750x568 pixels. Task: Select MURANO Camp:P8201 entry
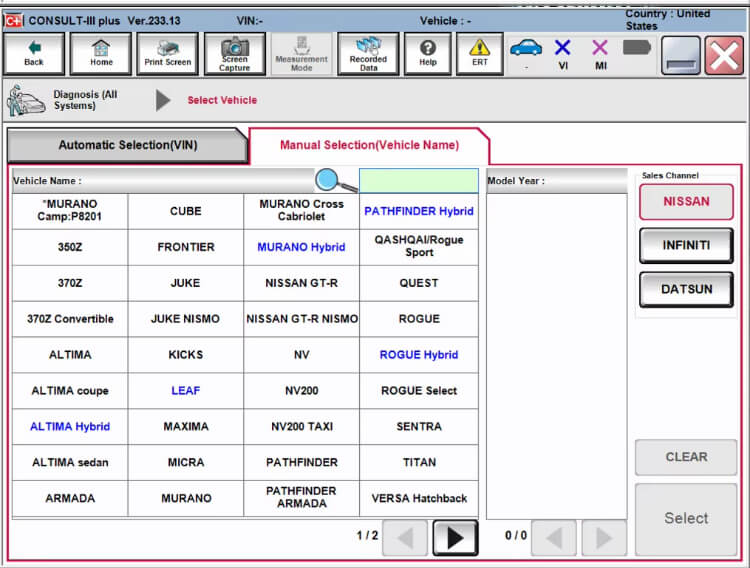70,211
